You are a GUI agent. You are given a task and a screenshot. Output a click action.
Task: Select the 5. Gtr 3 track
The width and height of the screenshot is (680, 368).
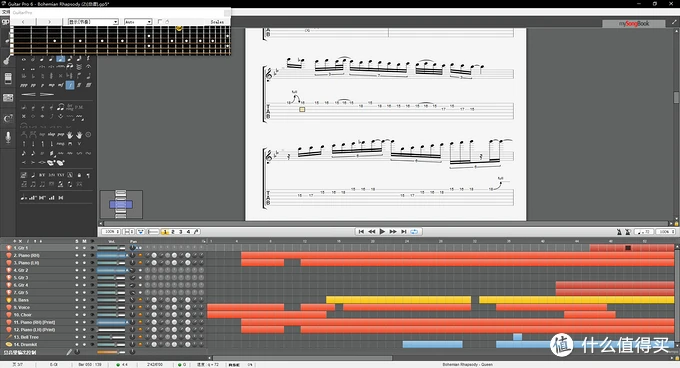pos(21,277)
